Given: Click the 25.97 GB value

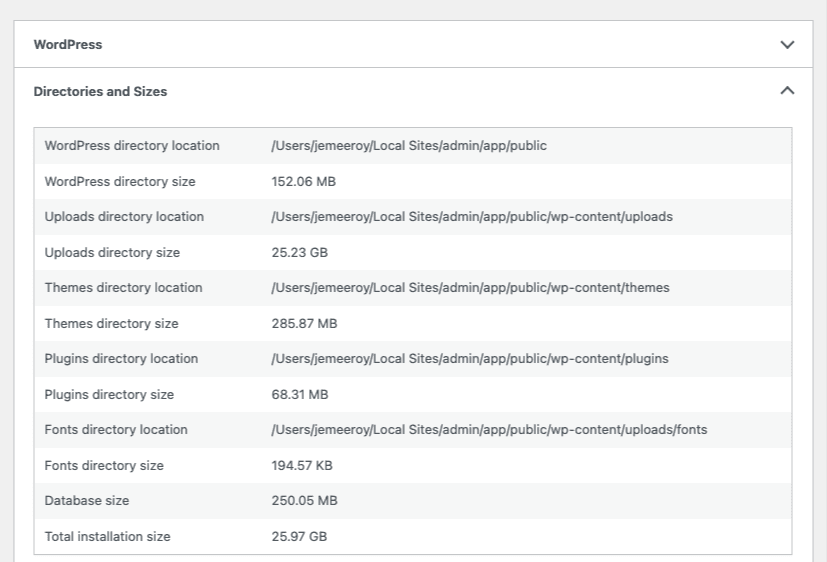Looking at the screenshot, I should tap(299, 537).
